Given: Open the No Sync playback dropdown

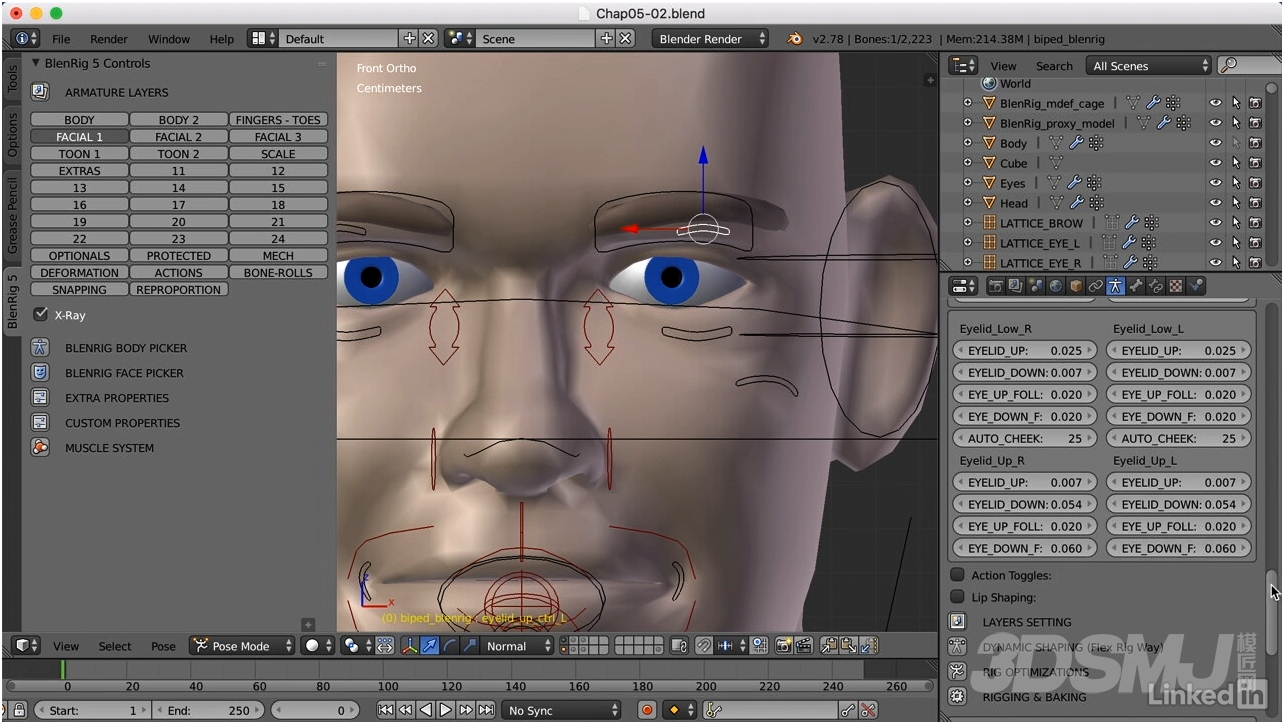Looking at the screenshot, I should click(x=562, y=710).
